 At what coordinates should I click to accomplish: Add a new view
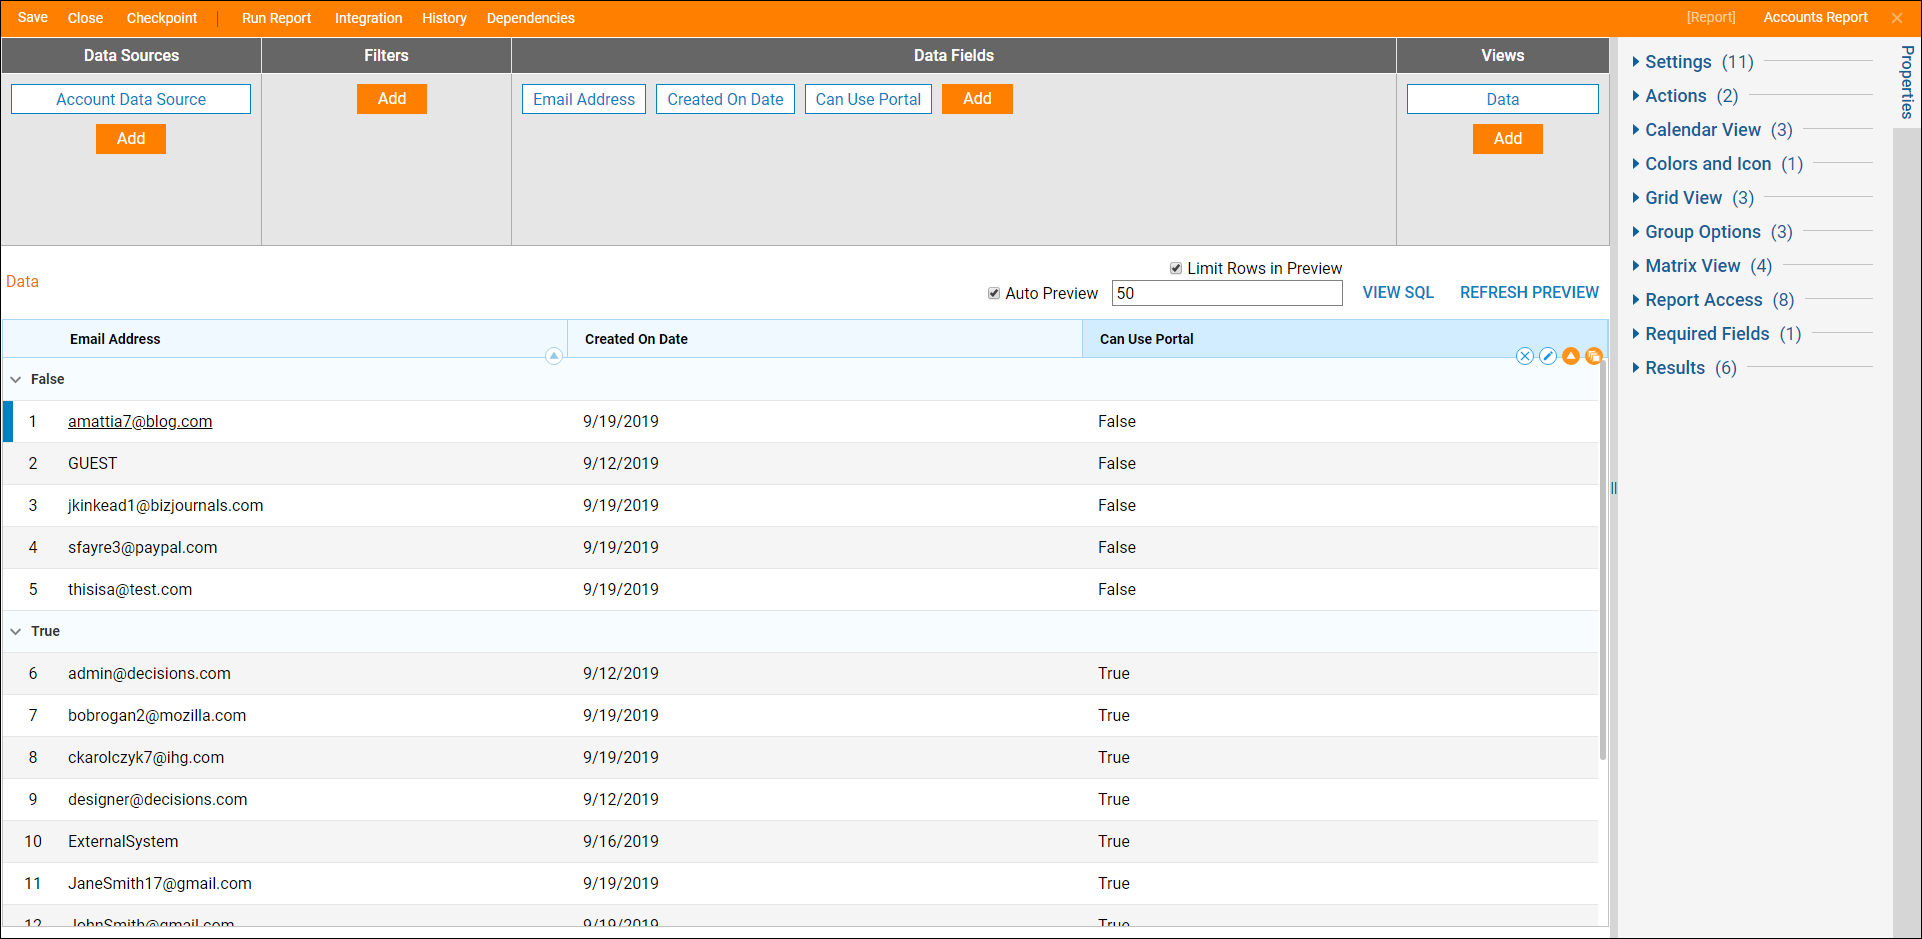(x=1508, y=139)
